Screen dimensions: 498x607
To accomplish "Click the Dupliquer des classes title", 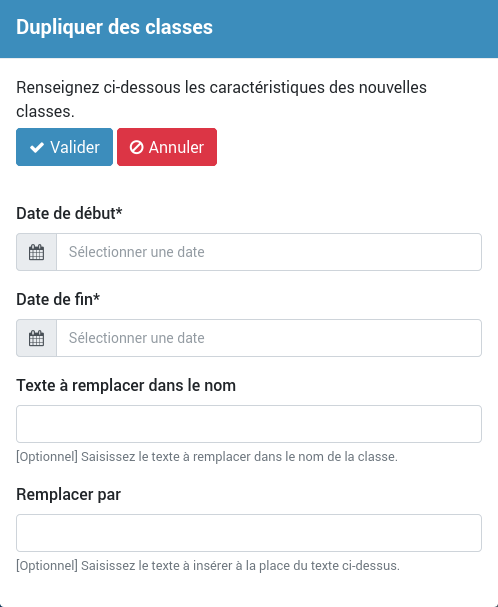I will [x=114, y=27].
